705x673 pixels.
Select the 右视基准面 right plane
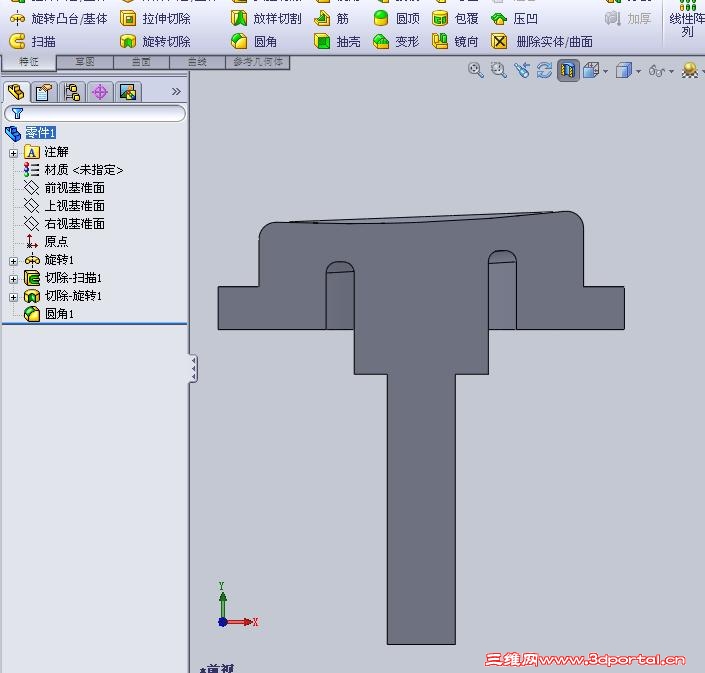pyautogui.click(x=65, y=224)
